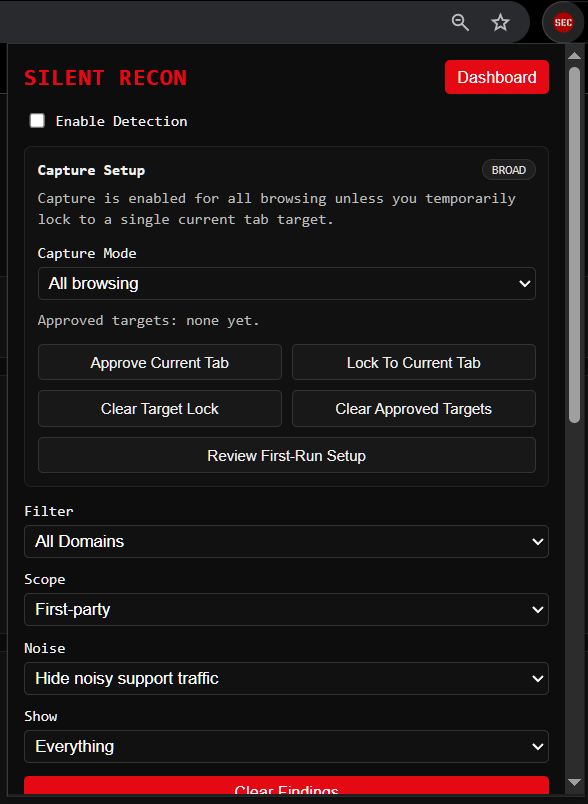Open the SEC extension icon in the toolbar
588x804 pixels.
click(563, 23)
